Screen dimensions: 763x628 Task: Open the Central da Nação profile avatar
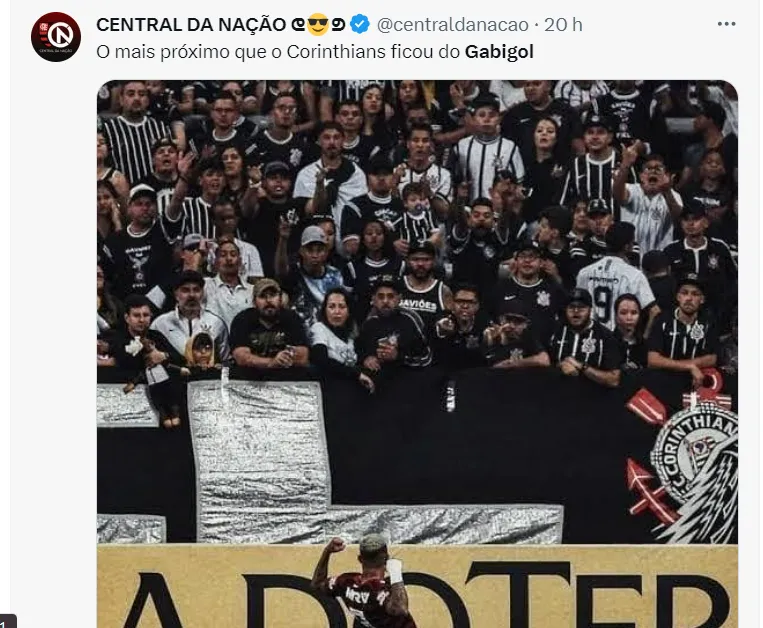[x=56, y=37]
